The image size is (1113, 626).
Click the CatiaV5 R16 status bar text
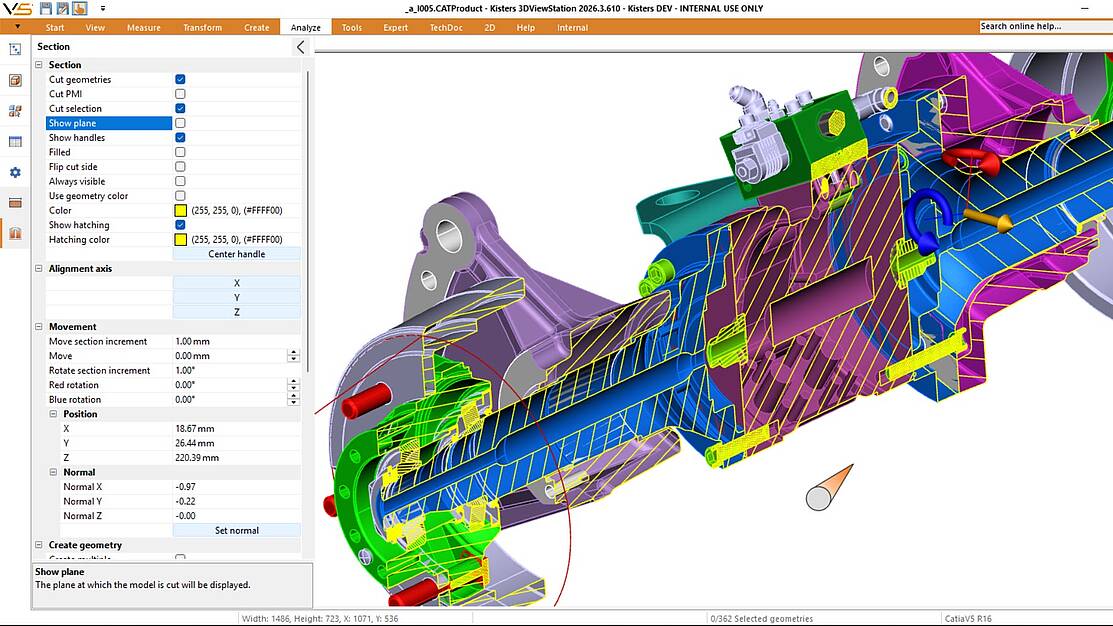point(967,618)
